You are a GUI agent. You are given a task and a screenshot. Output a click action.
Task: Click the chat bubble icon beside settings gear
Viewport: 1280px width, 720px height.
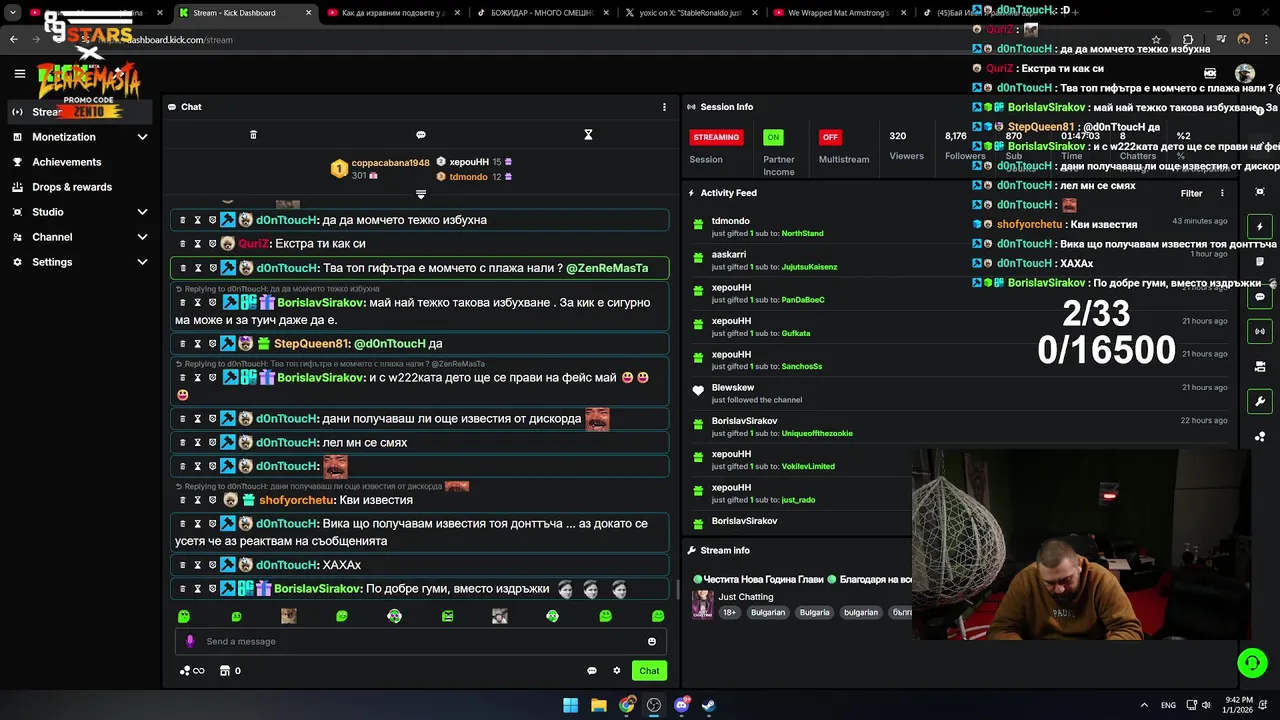(x=592, y=671)
